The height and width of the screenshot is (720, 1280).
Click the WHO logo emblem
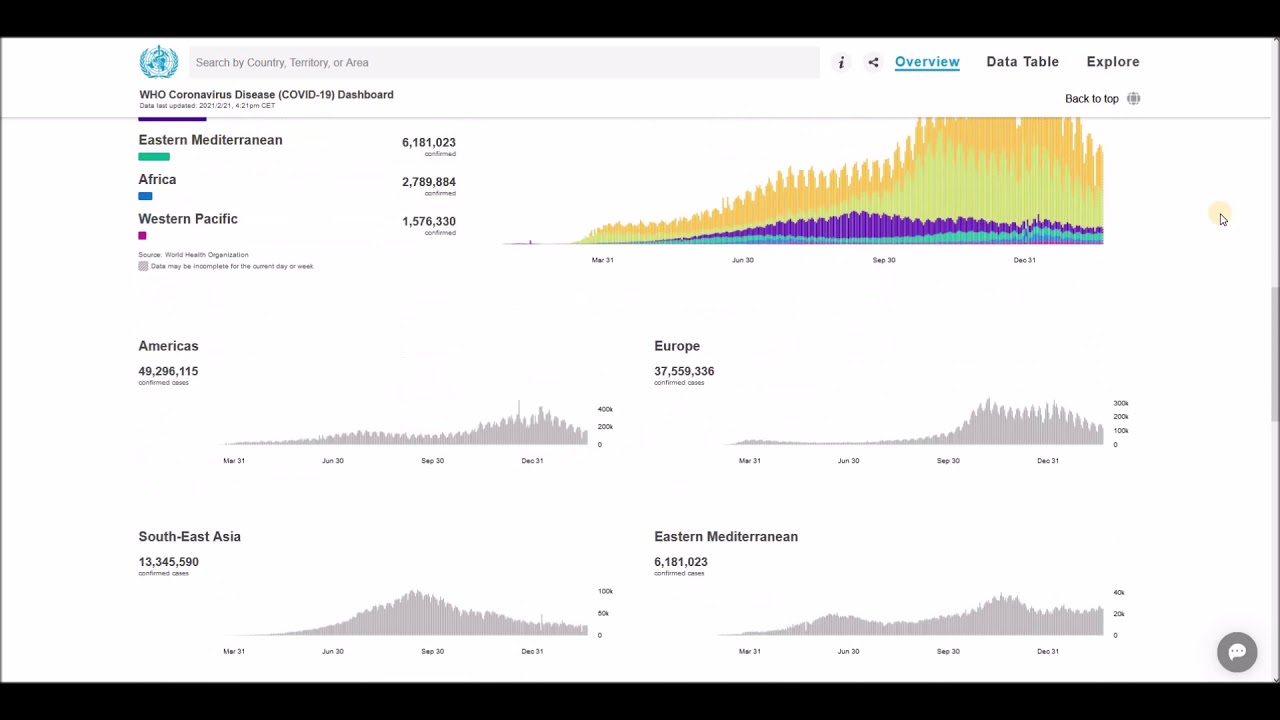[158, 62]
